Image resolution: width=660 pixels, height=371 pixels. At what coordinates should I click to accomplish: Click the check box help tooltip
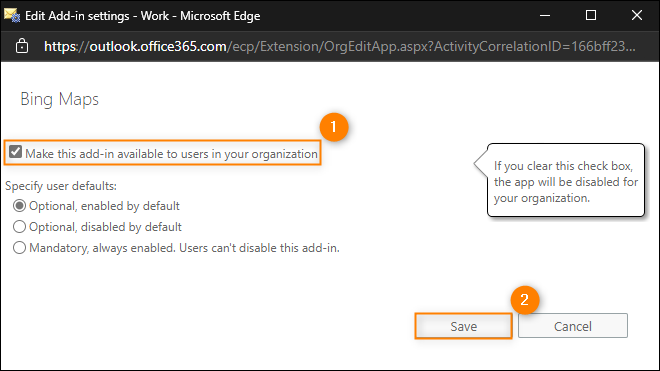pos(566,181)
